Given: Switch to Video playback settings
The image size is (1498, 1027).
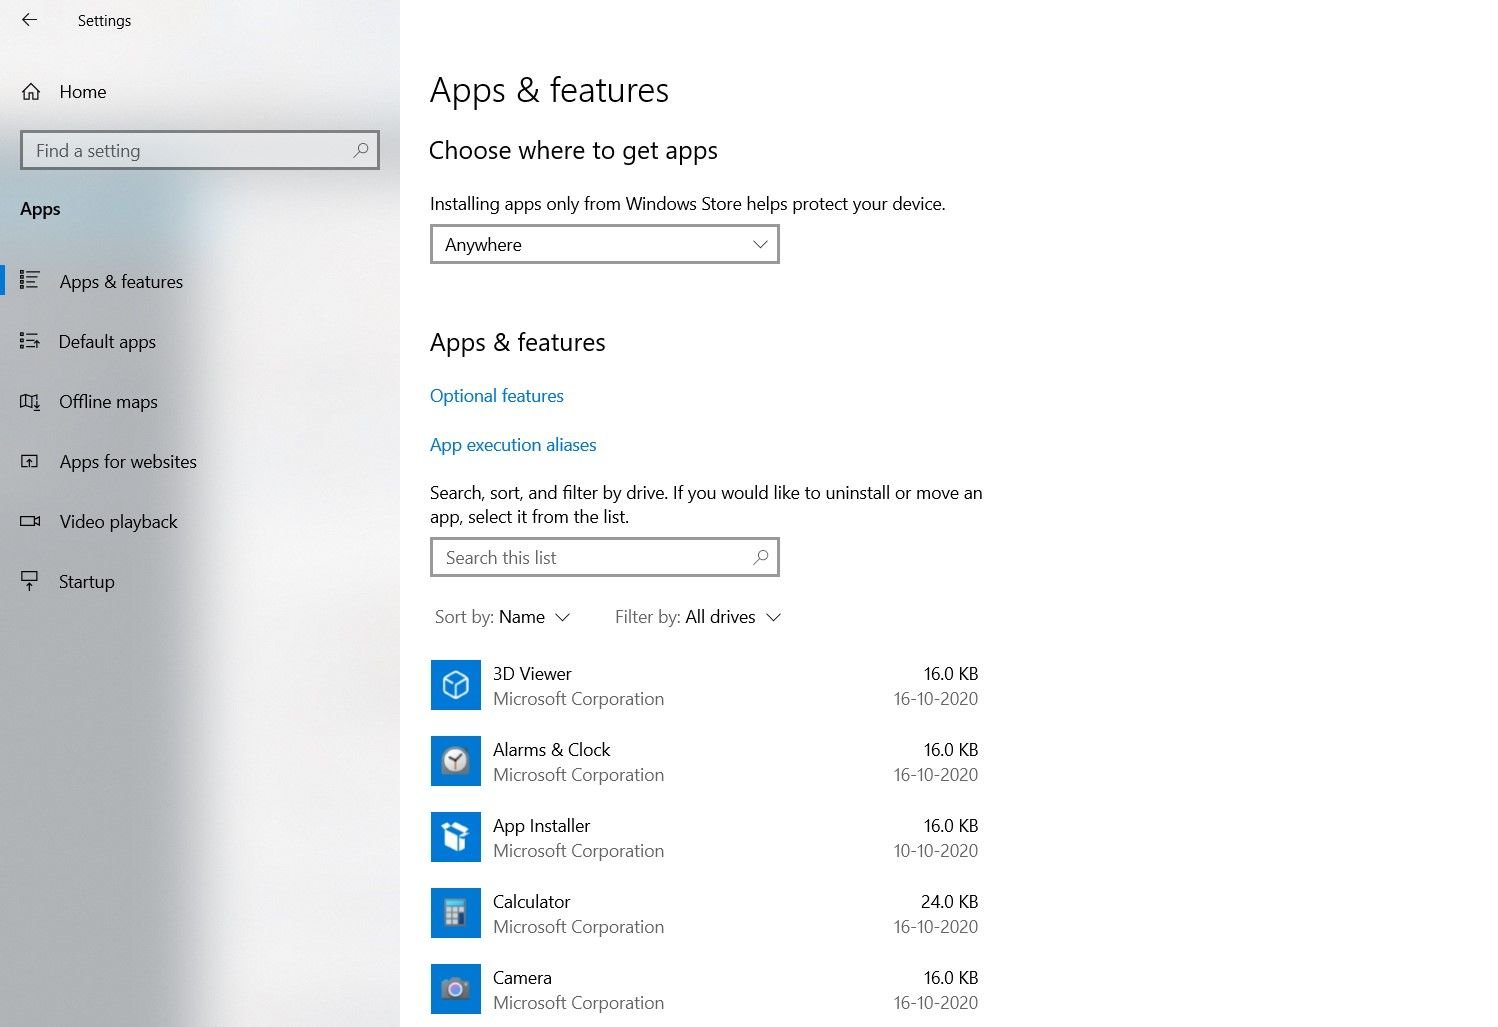Looking at the screenshot, I should pos(118,522).
